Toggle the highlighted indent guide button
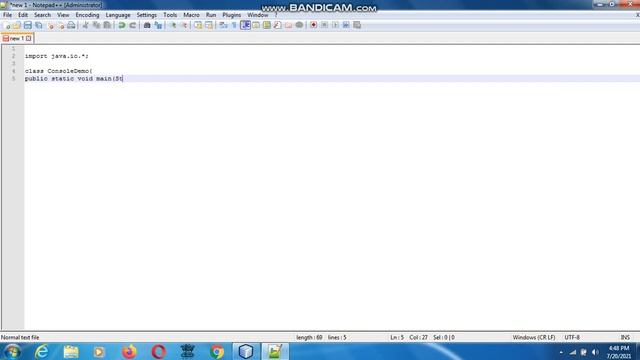The width and height of the screenshot is (640, 360). tap(245, 25)
